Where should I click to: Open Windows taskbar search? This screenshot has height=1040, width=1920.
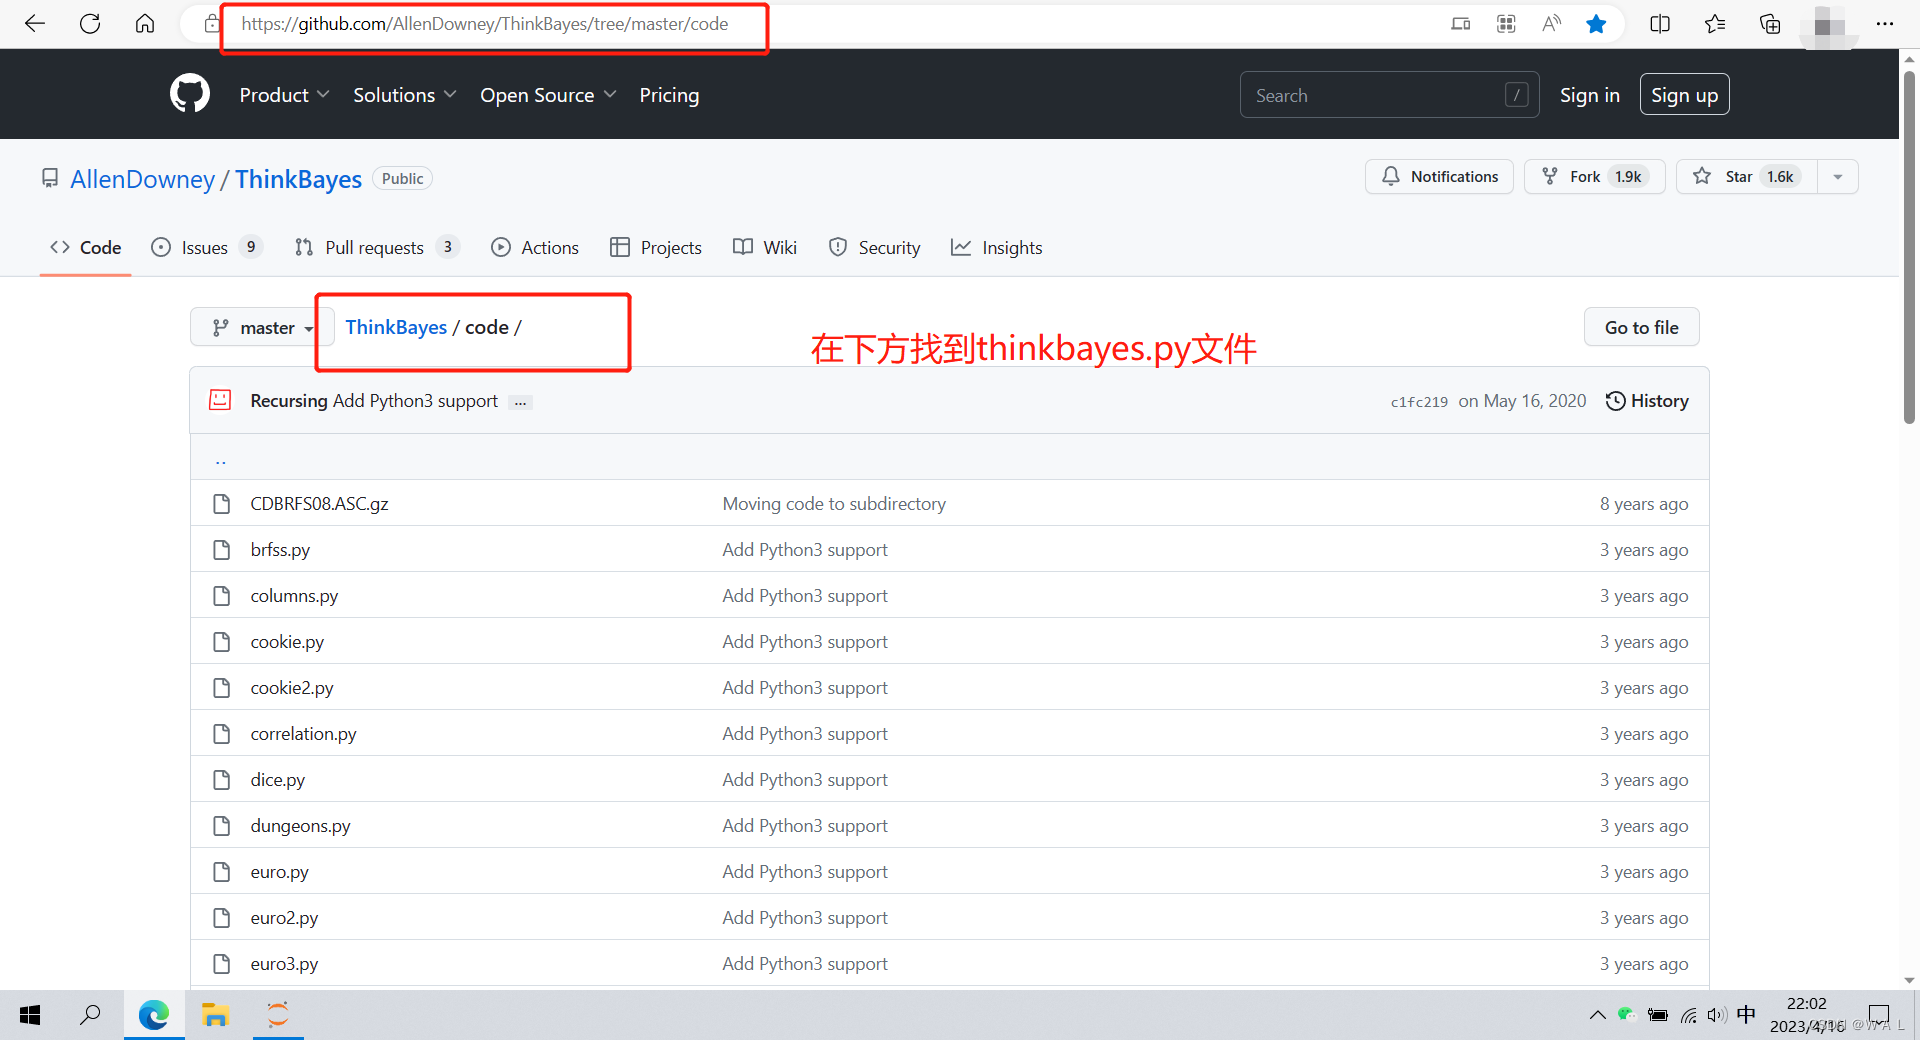point(90,1015)
